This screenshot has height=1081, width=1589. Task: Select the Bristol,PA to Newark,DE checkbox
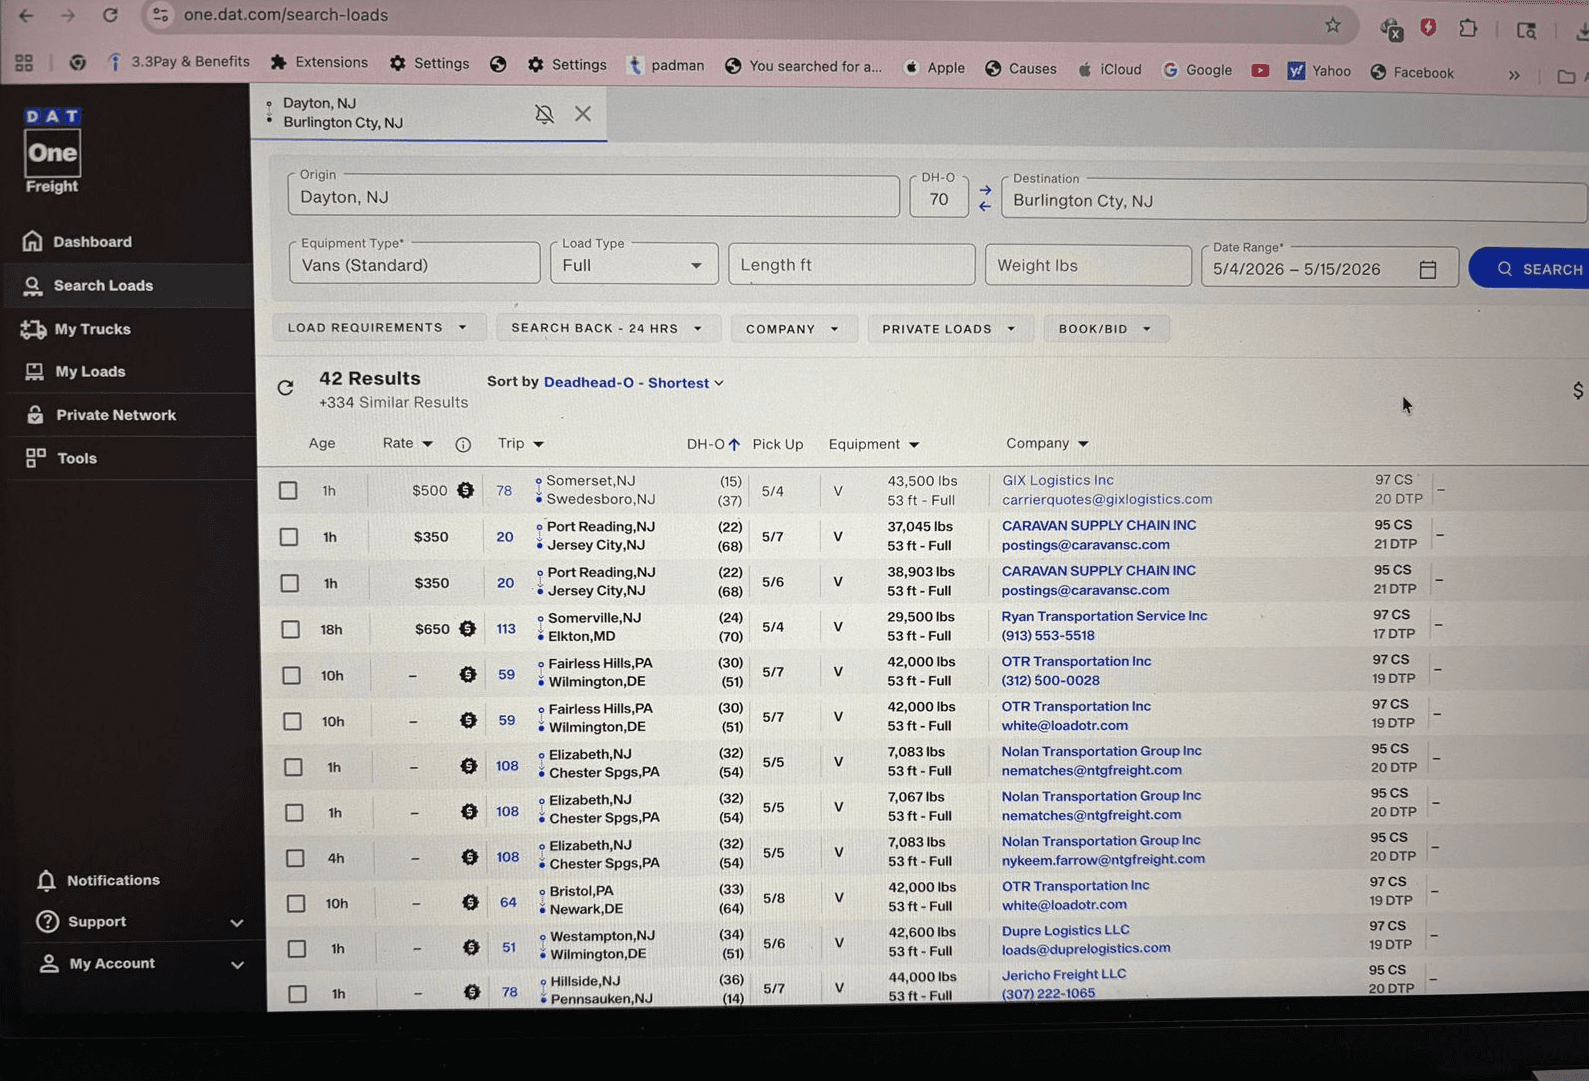point(296,903)
